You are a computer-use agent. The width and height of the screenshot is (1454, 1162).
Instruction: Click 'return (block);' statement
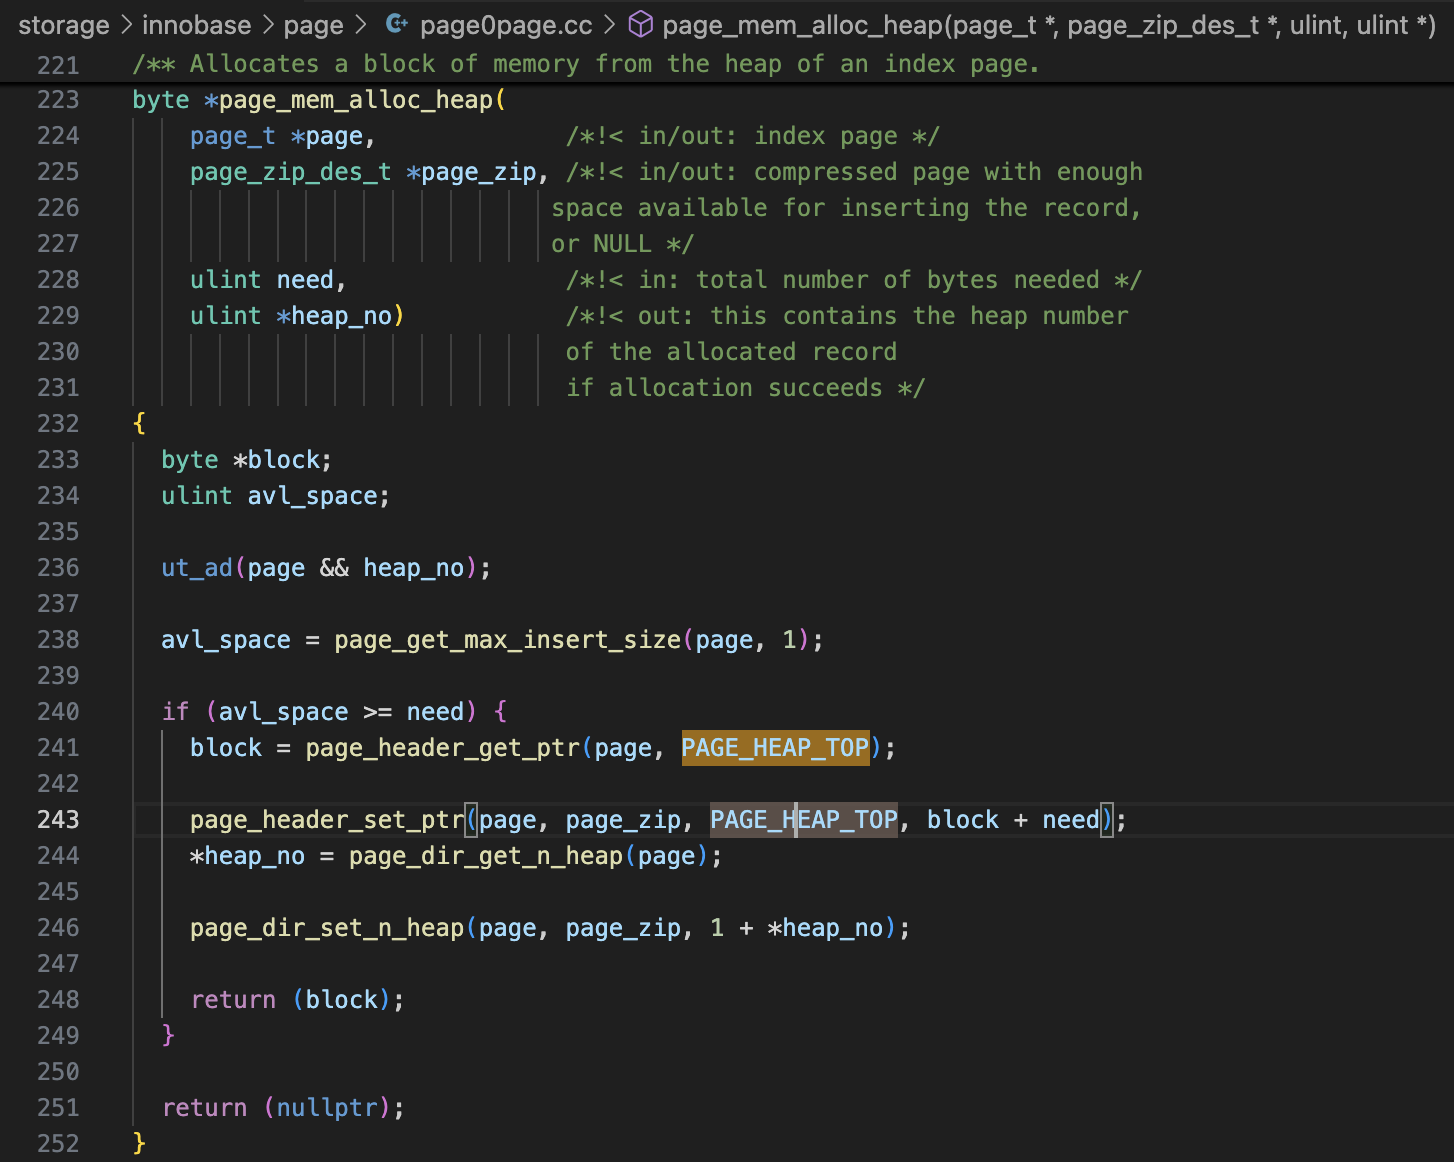pos(298,1000)
